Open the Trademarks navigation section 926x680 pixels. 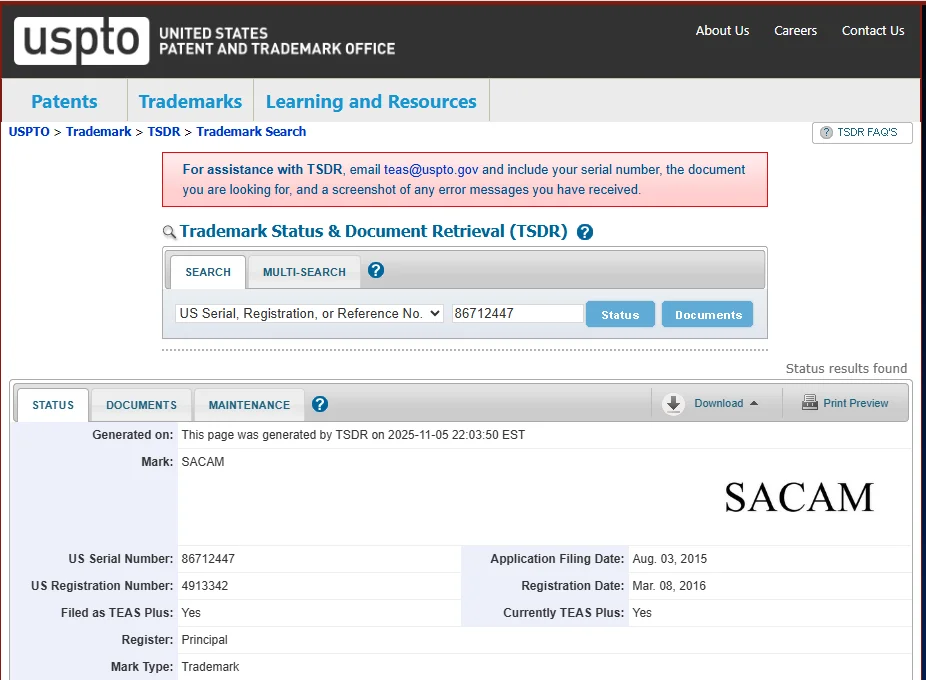(x=190, y=101)
